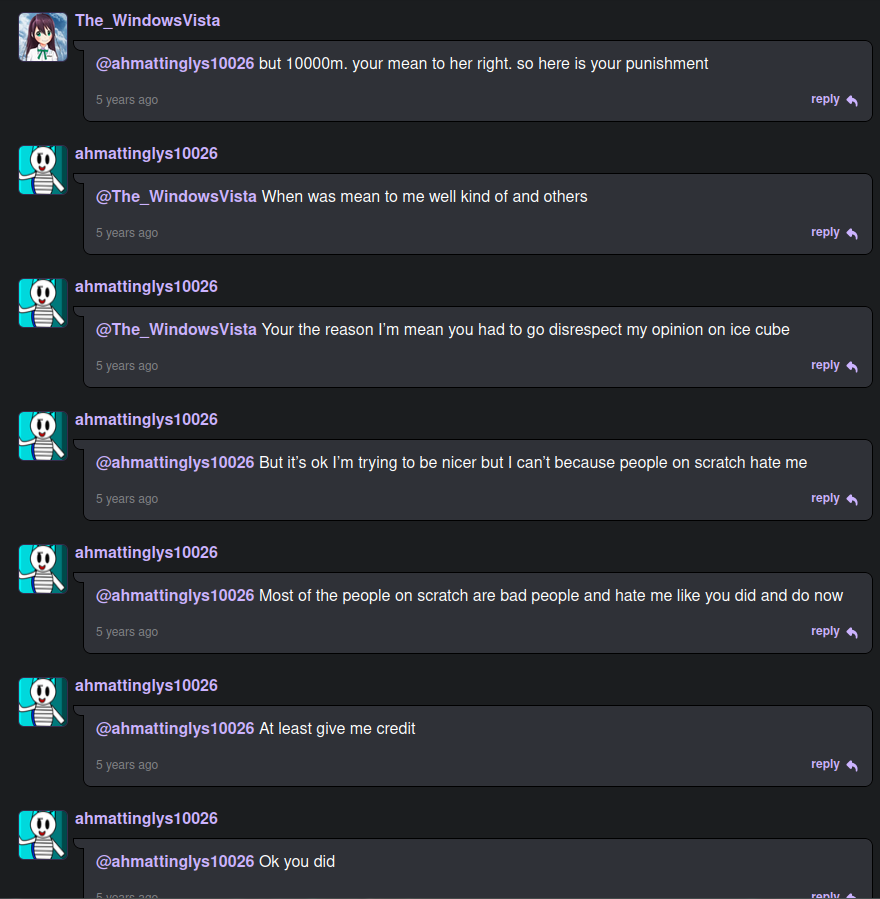The width and height of the screenshot is (880, 899).
Task: Open avatar next to "At least give me credit" comment
Action: 43,702
